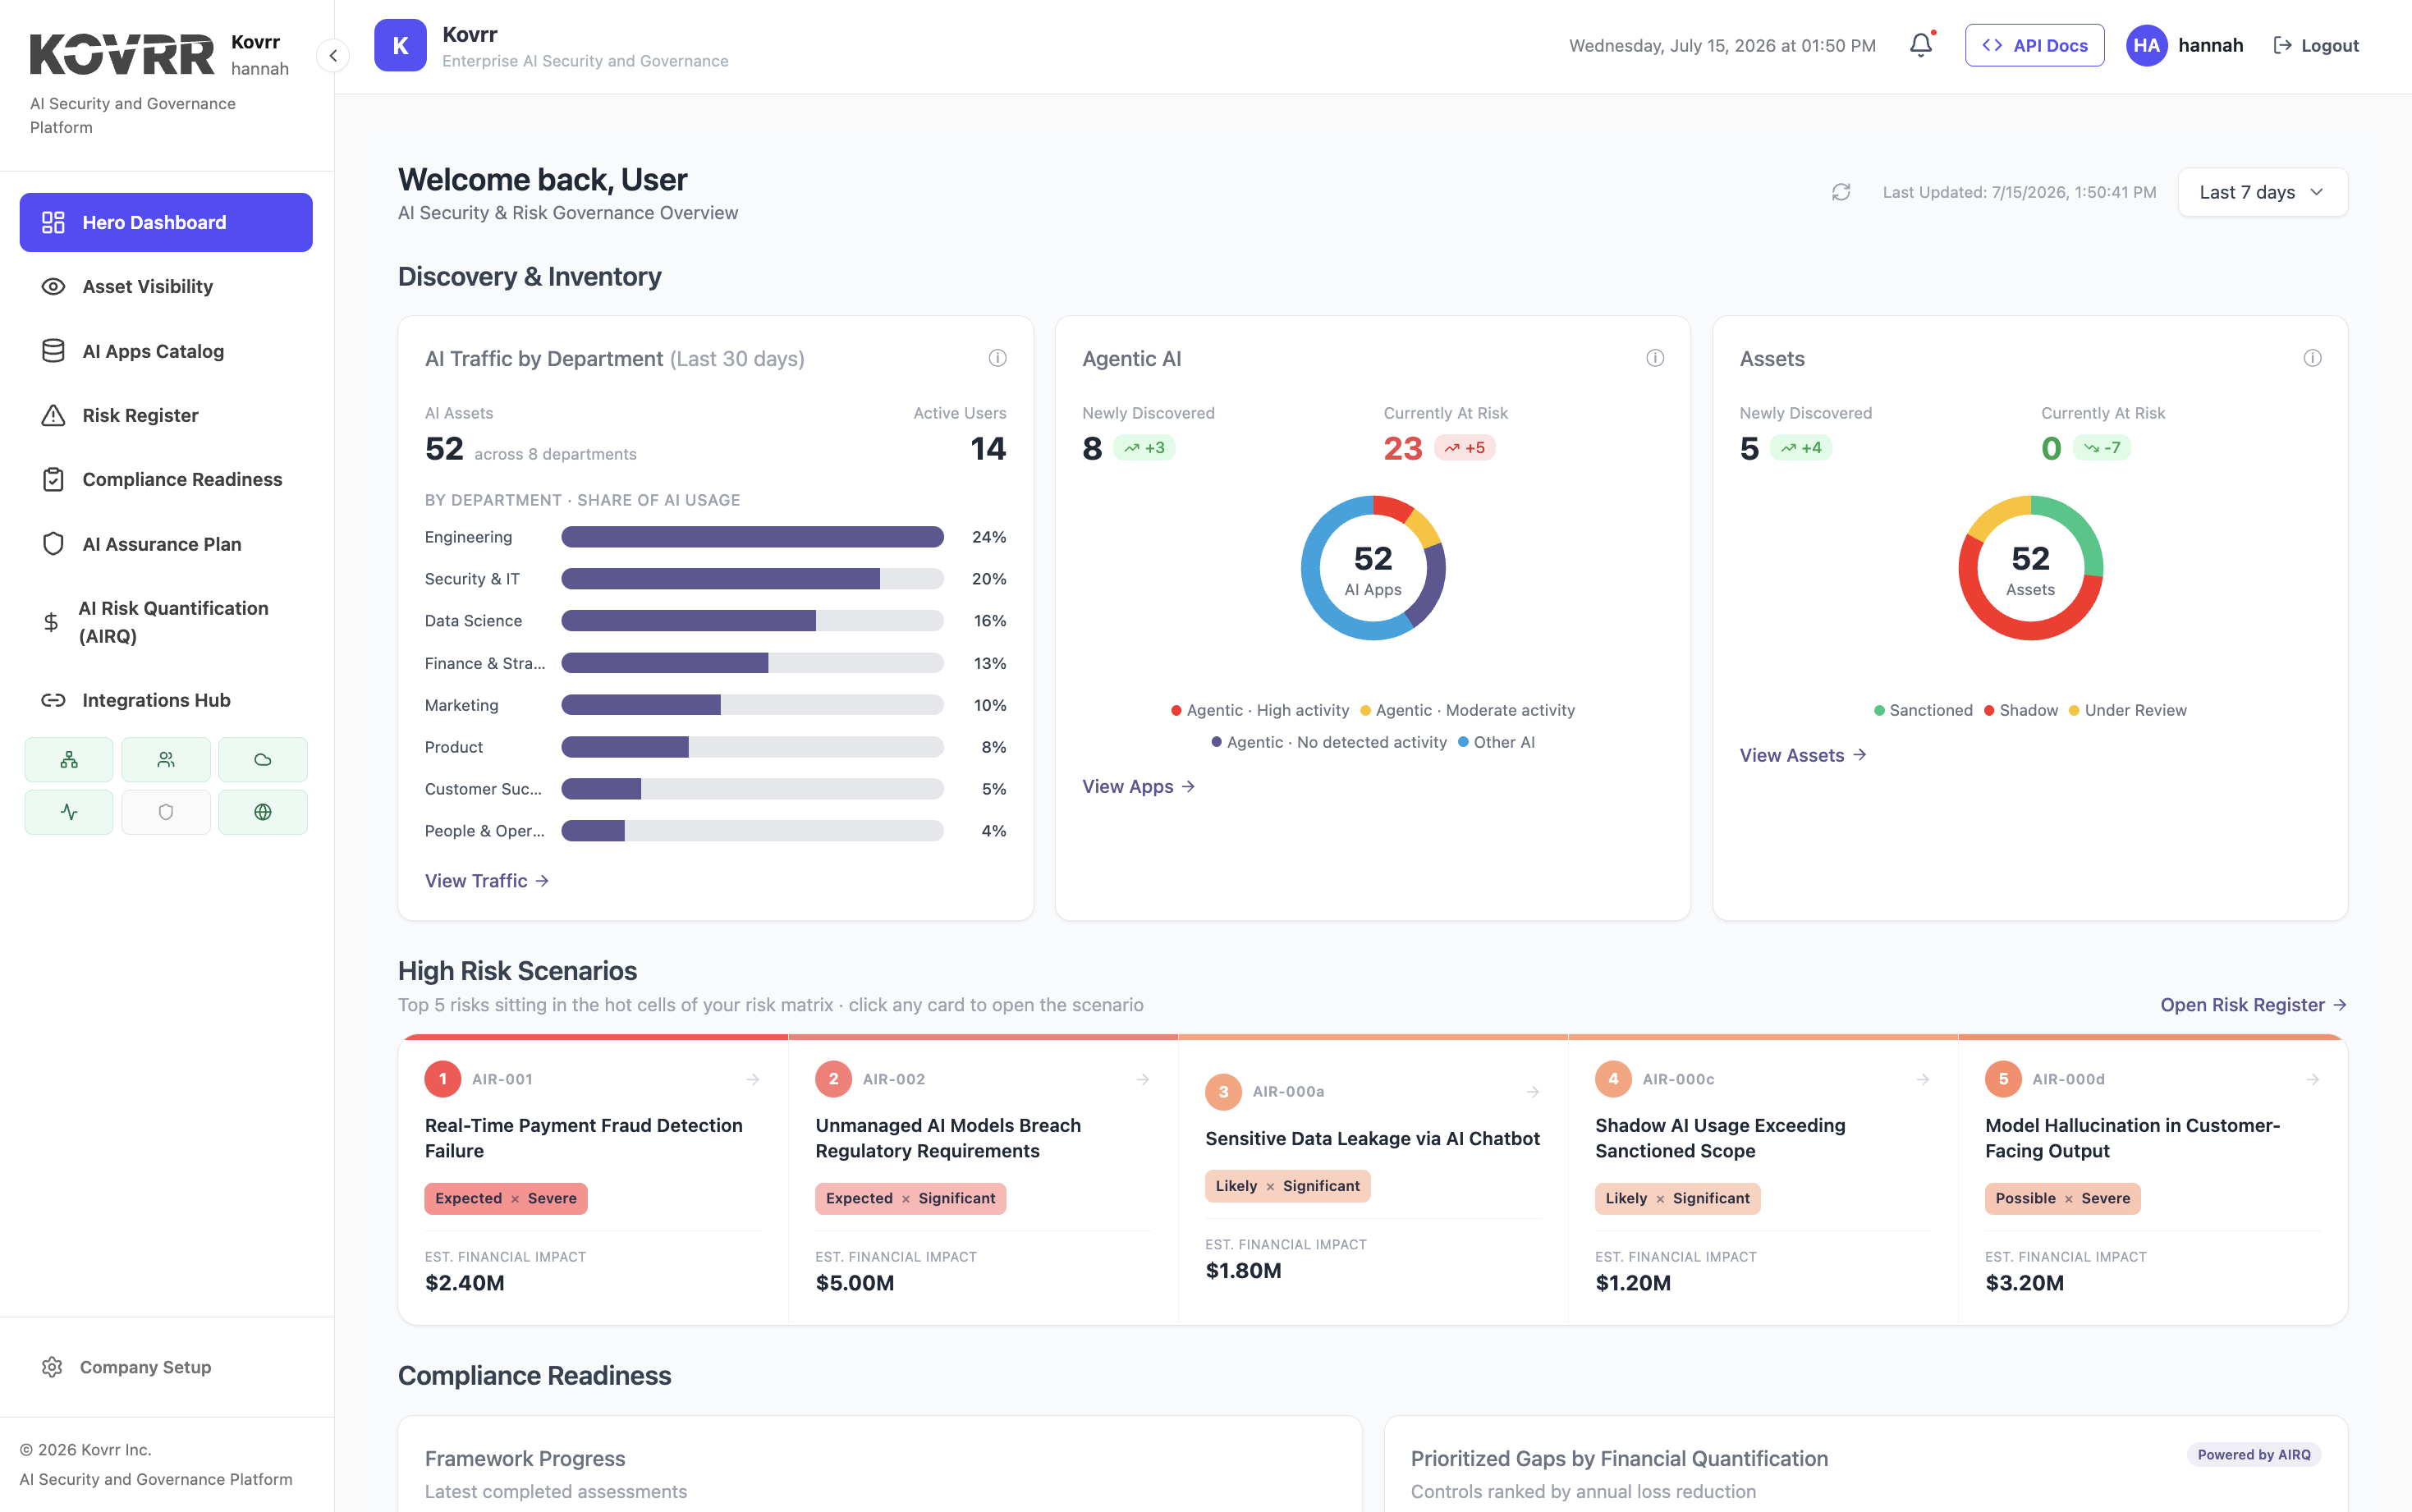The image size is (2412, 1512).
Task: Collapse the sidebar with the chevron button
Action: tap(333, 55)
